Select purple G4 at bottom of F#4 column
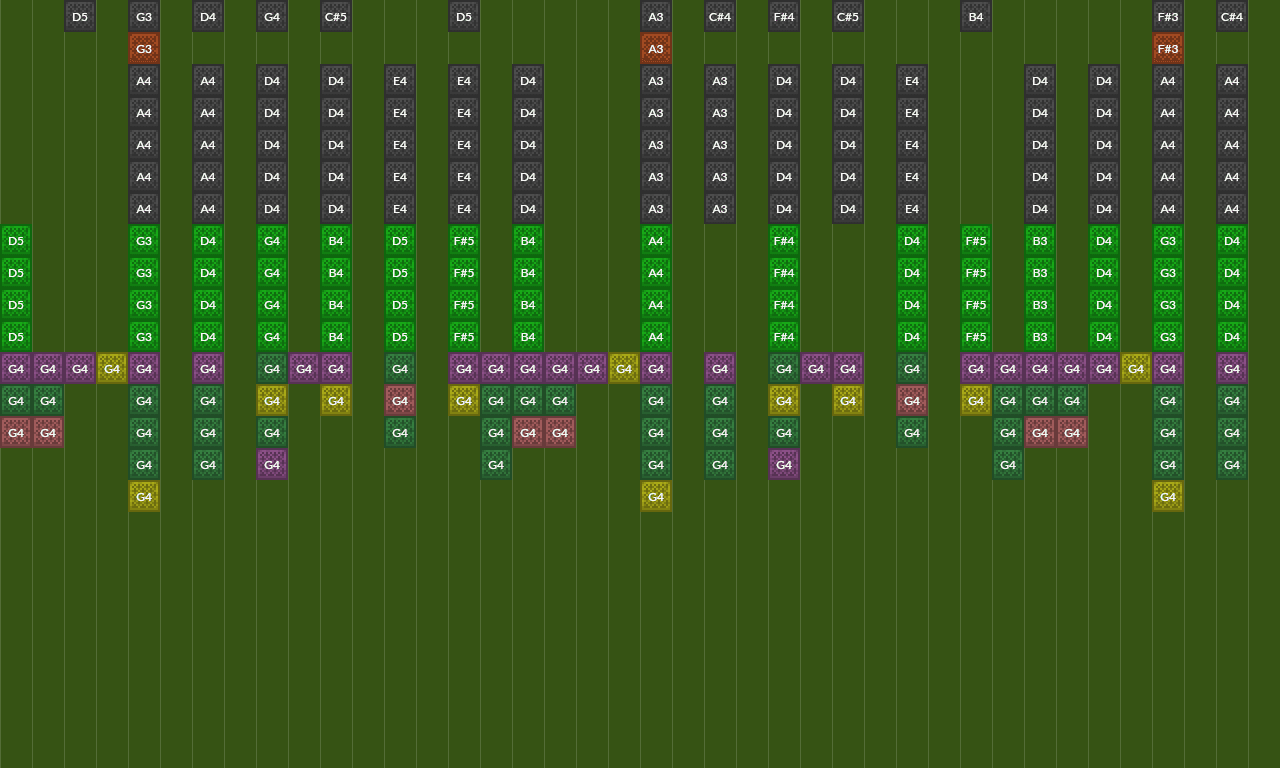This screenshot has height=768, width=1280. pos(784,464)
